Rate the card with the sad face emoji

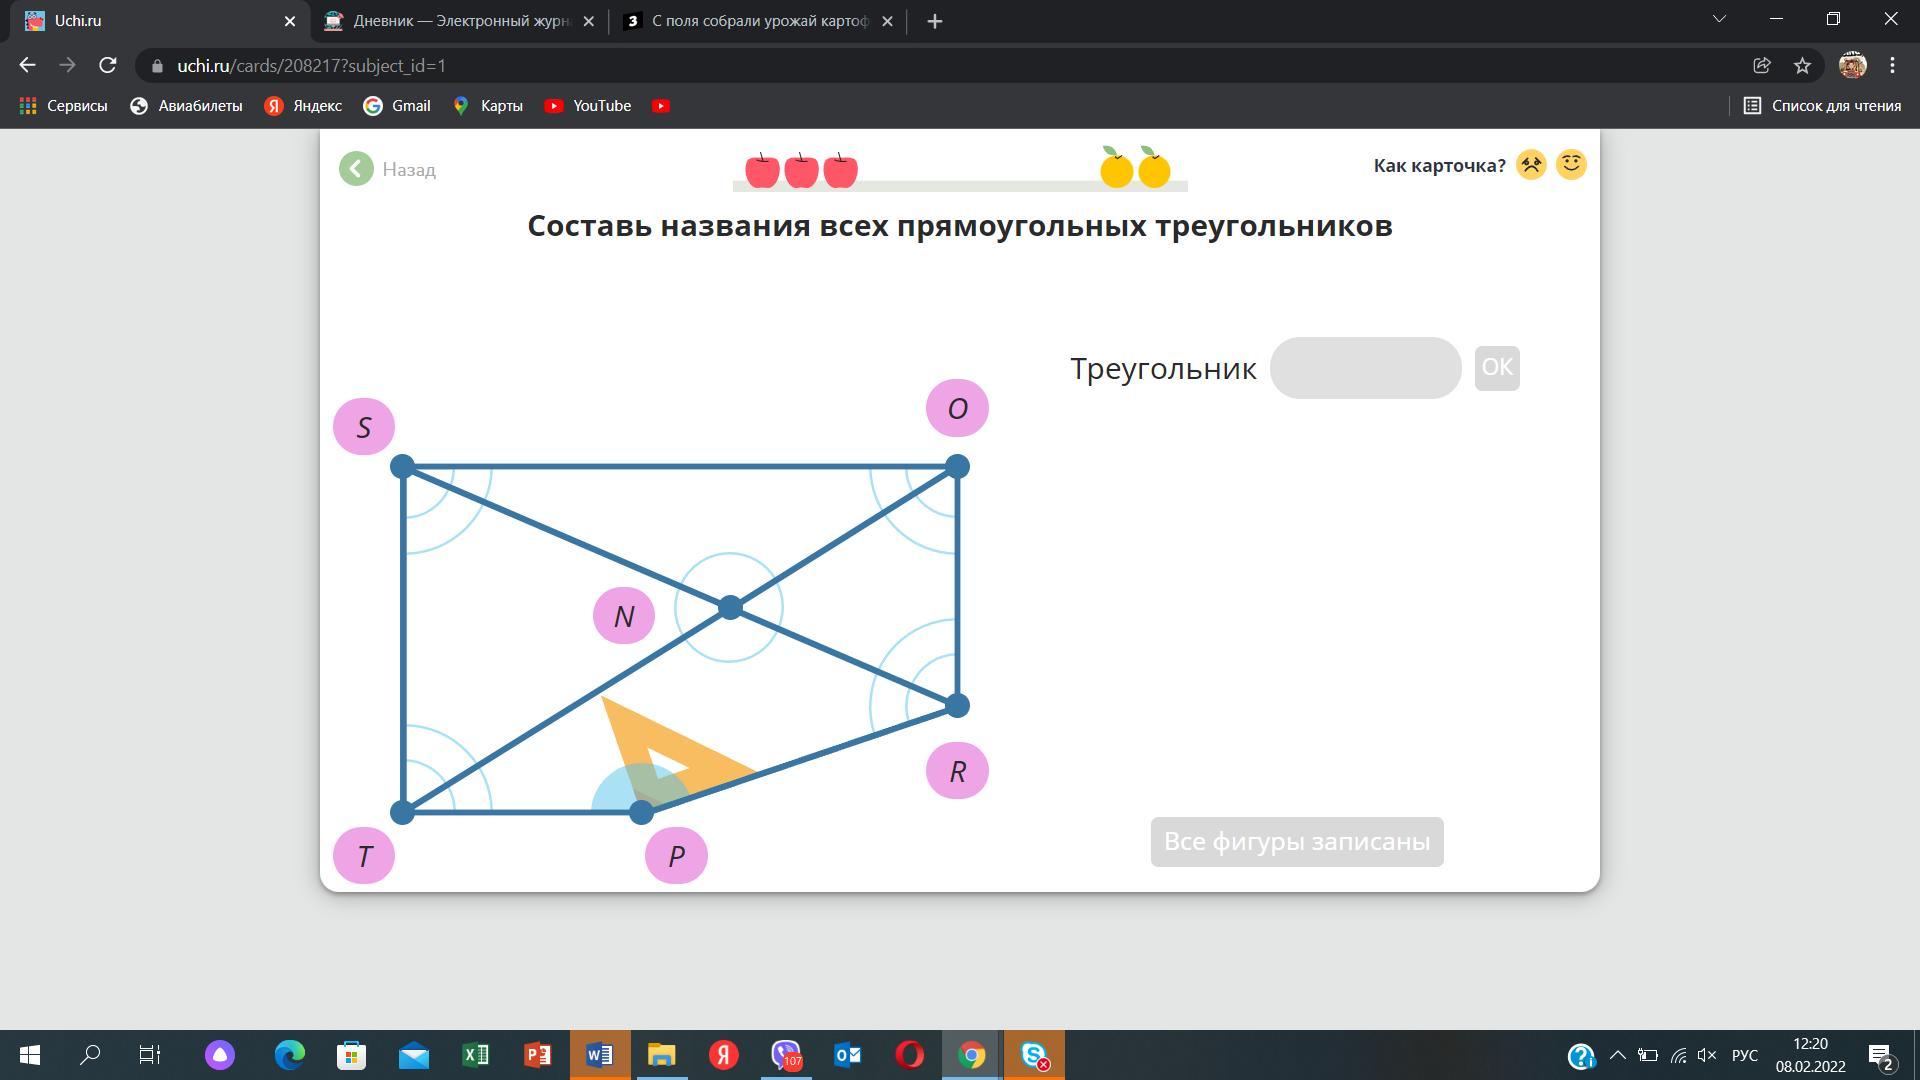(x=1531, y=165)
